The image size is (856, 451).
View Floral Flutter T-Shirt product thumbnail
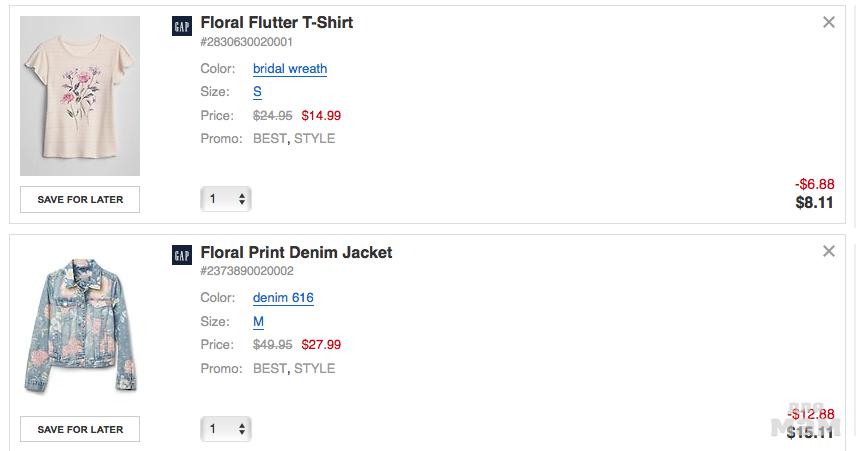tap(80, 104)
